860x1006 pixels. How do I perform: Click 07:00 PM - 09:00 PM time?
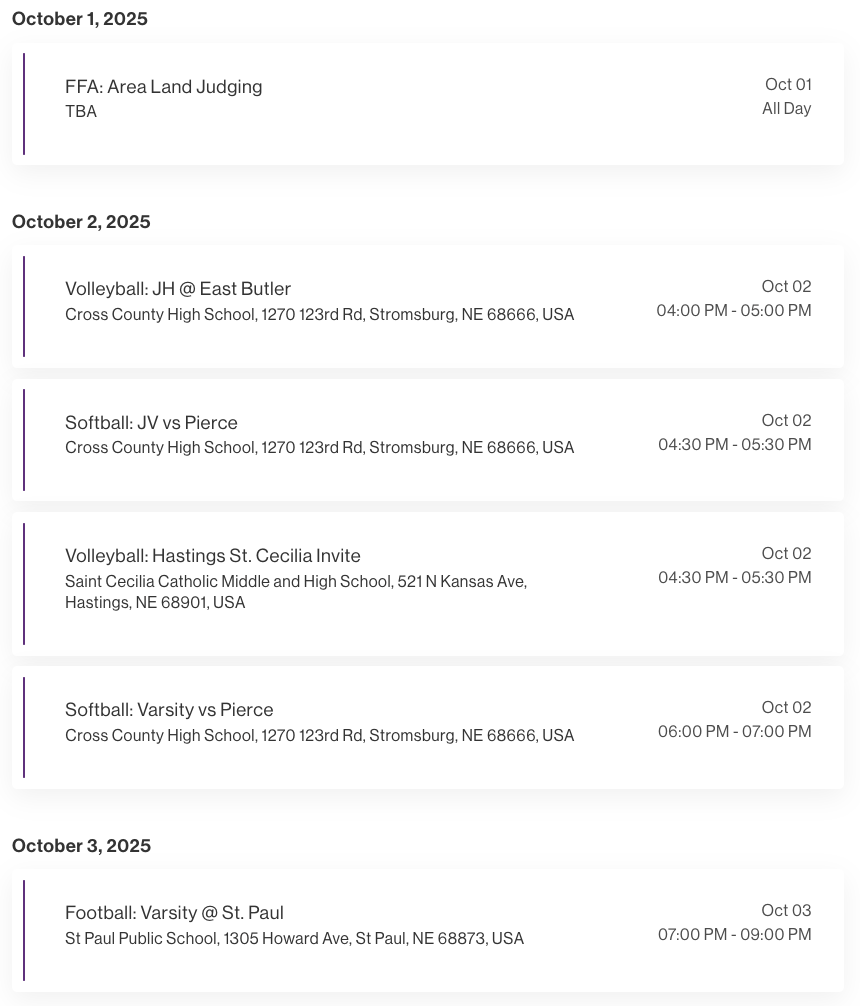pyautogui.click(x=734, y=935)
